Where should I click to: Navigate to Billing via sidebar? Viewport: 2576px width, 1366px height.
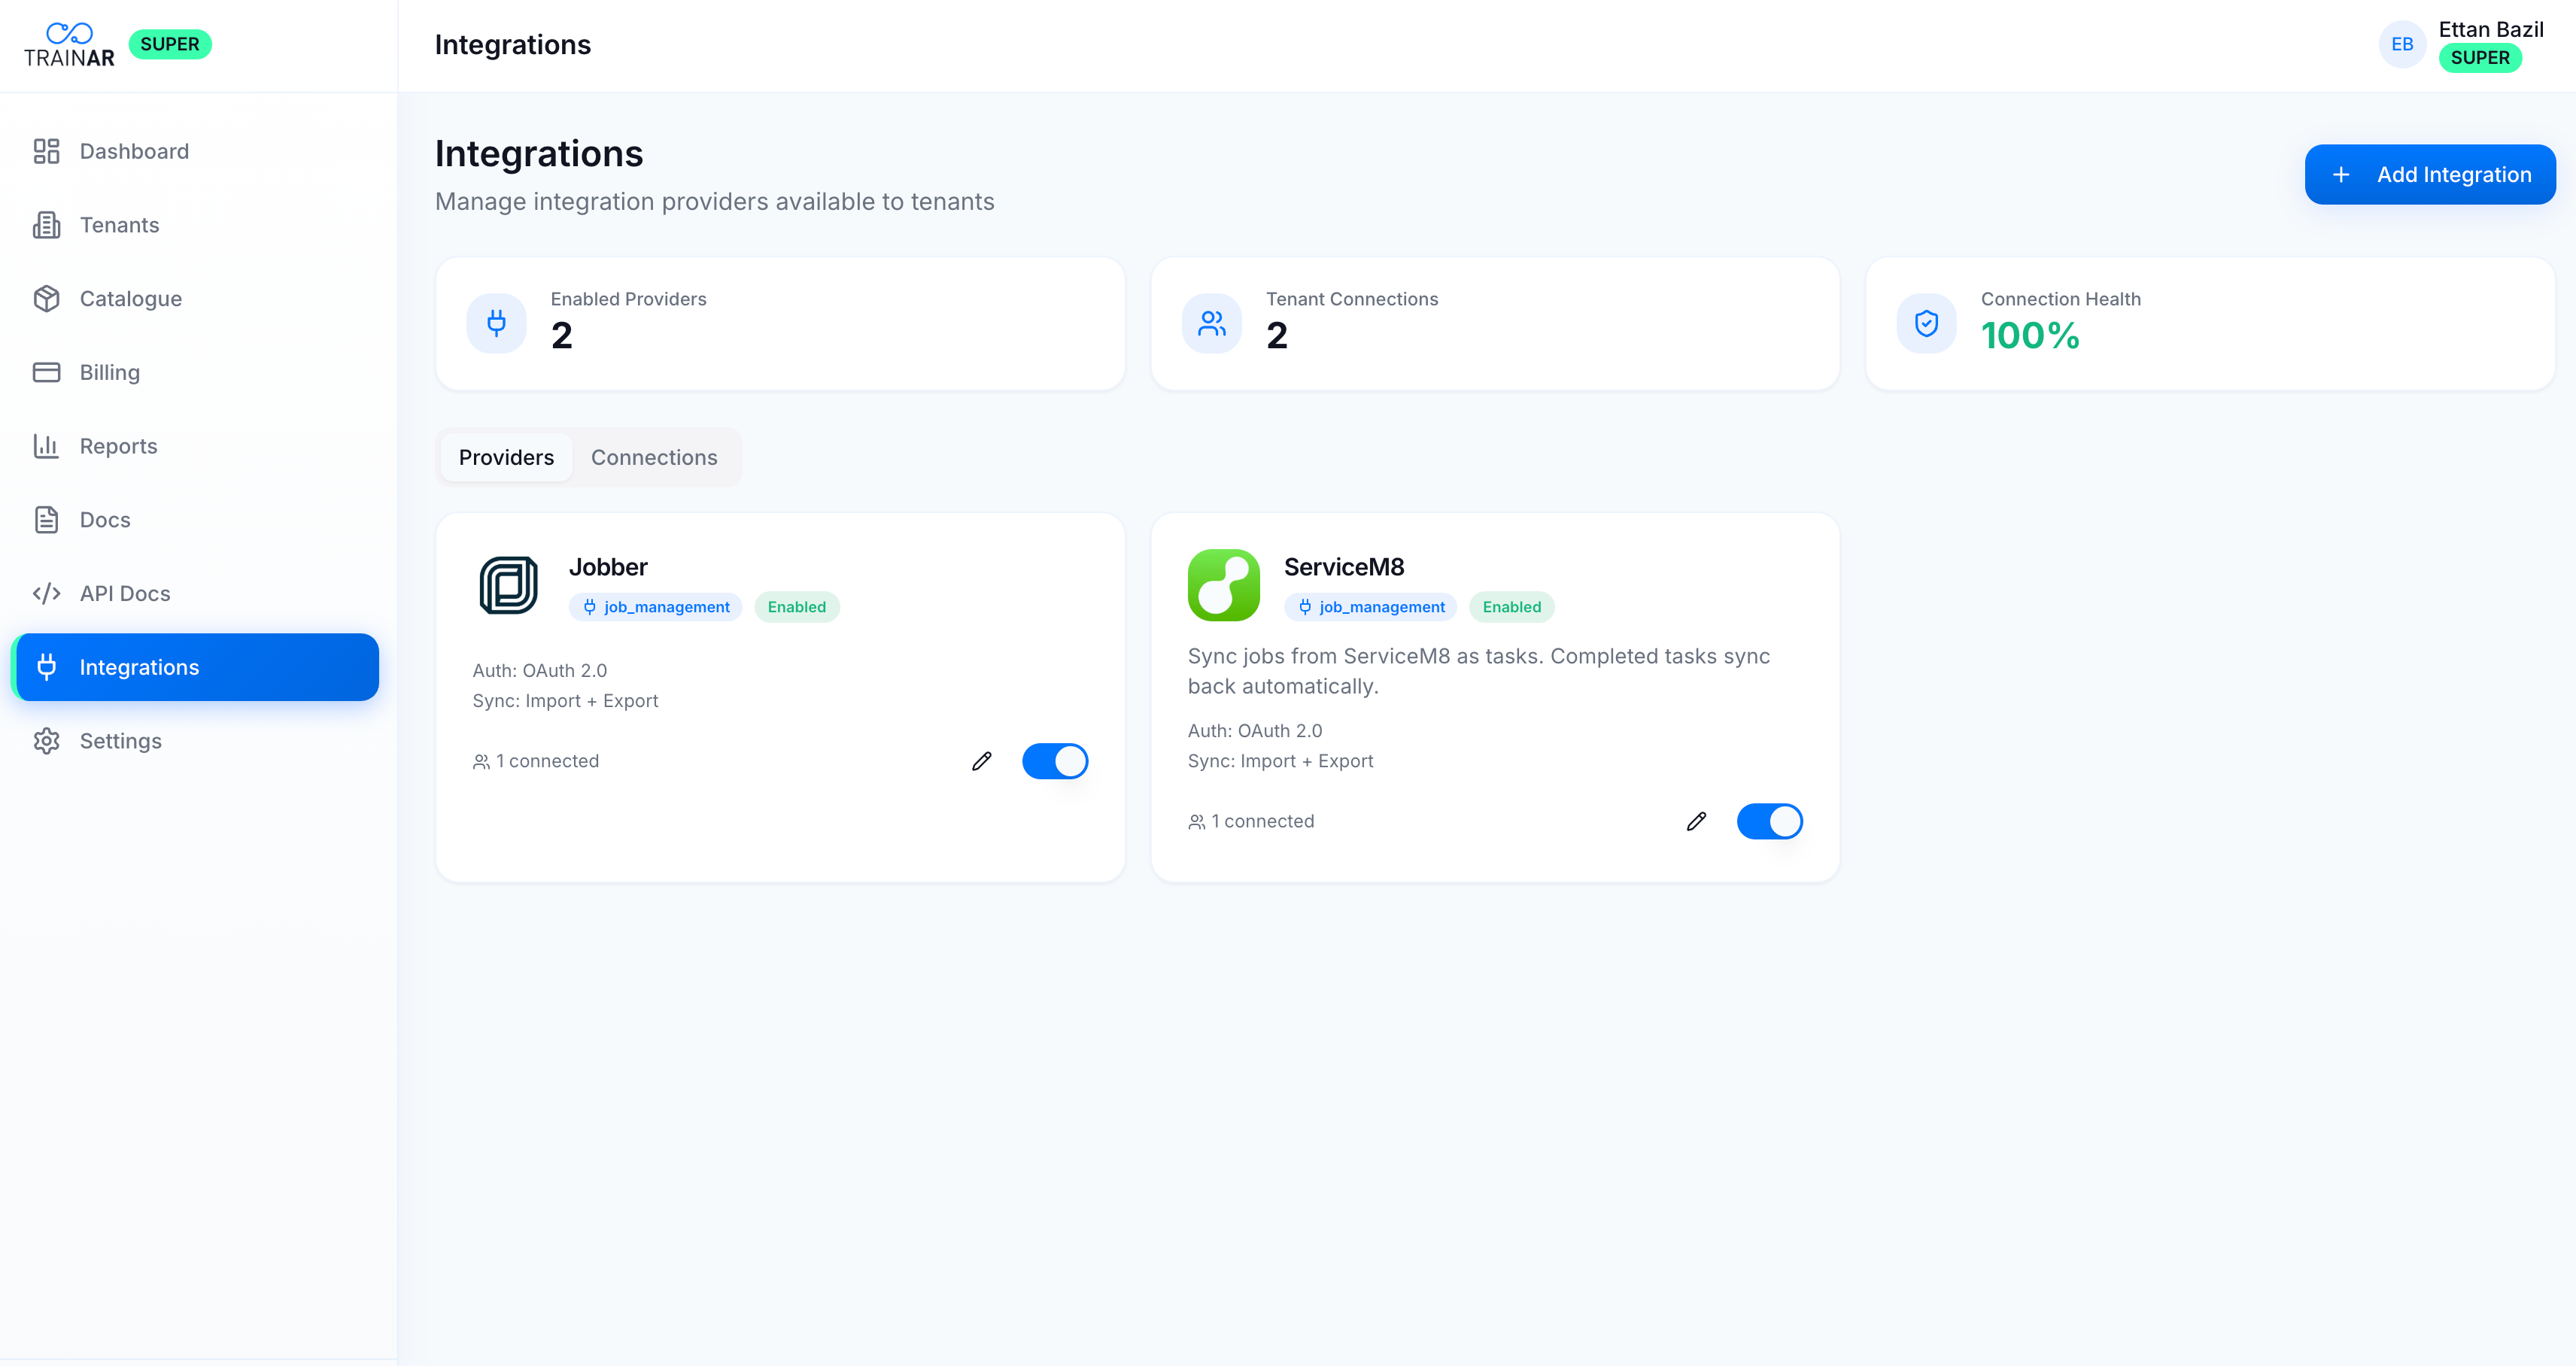coord(109,371)
